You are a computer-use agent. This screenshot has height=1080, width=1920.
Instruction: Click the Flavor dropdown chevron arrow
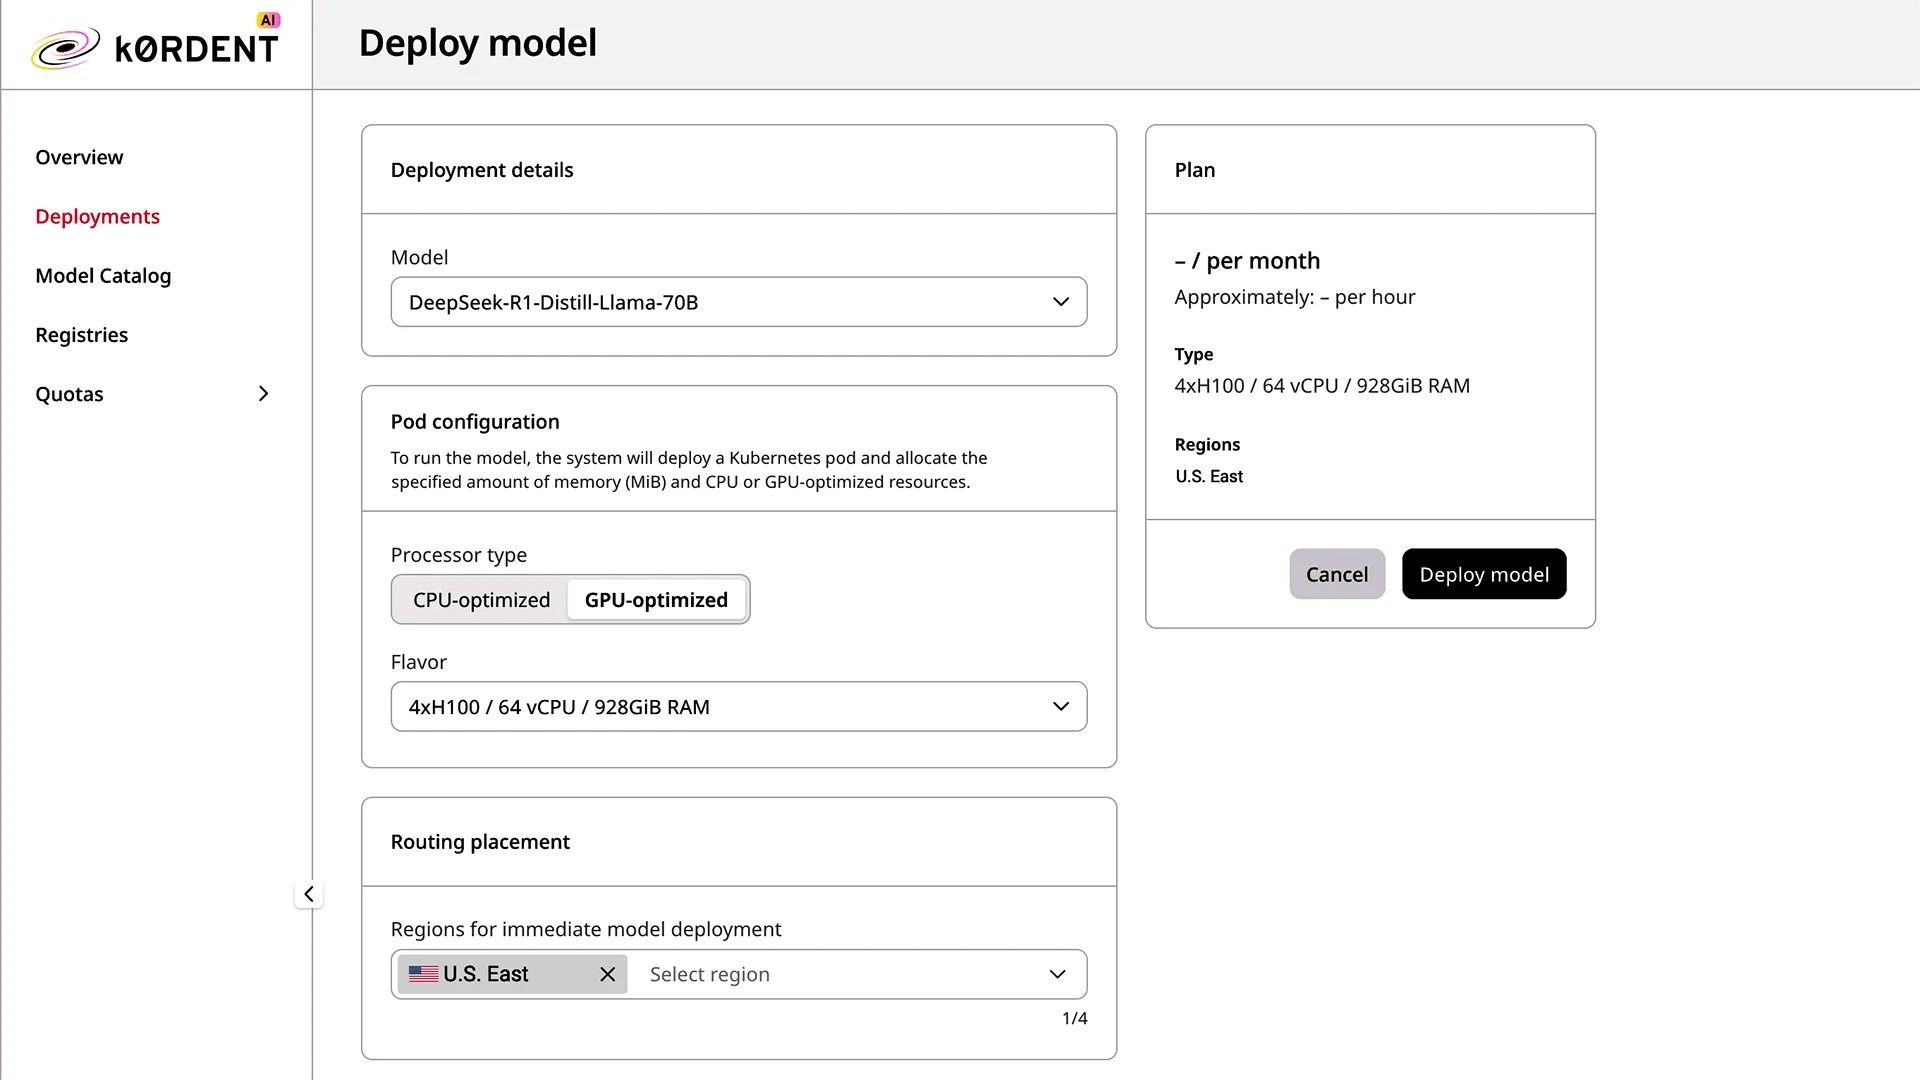tap(1060, 707)
